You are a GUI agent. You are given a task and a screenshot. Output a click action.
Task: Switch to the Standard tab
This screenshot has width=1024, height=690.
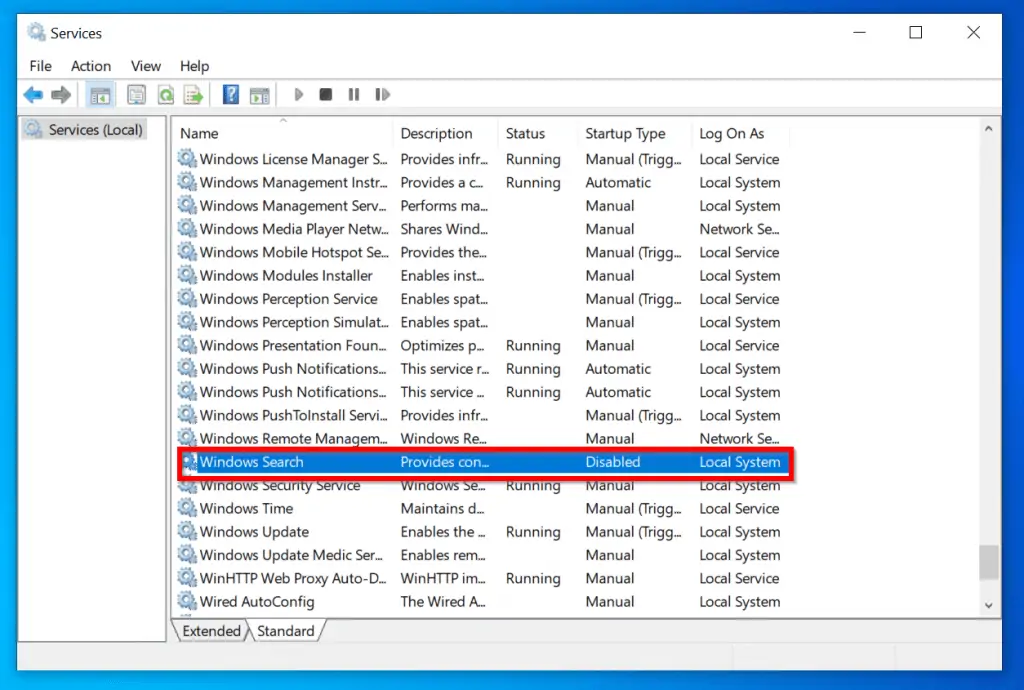tap(285, 631)
